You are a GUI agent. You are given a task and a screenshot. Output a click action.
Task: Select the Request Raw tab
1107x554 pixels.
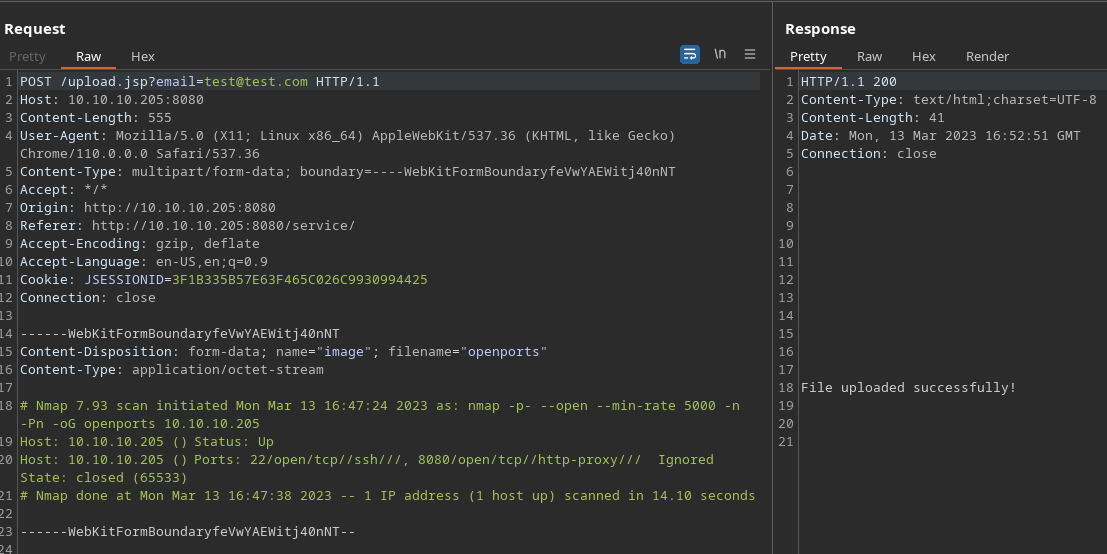pos(89,57)
